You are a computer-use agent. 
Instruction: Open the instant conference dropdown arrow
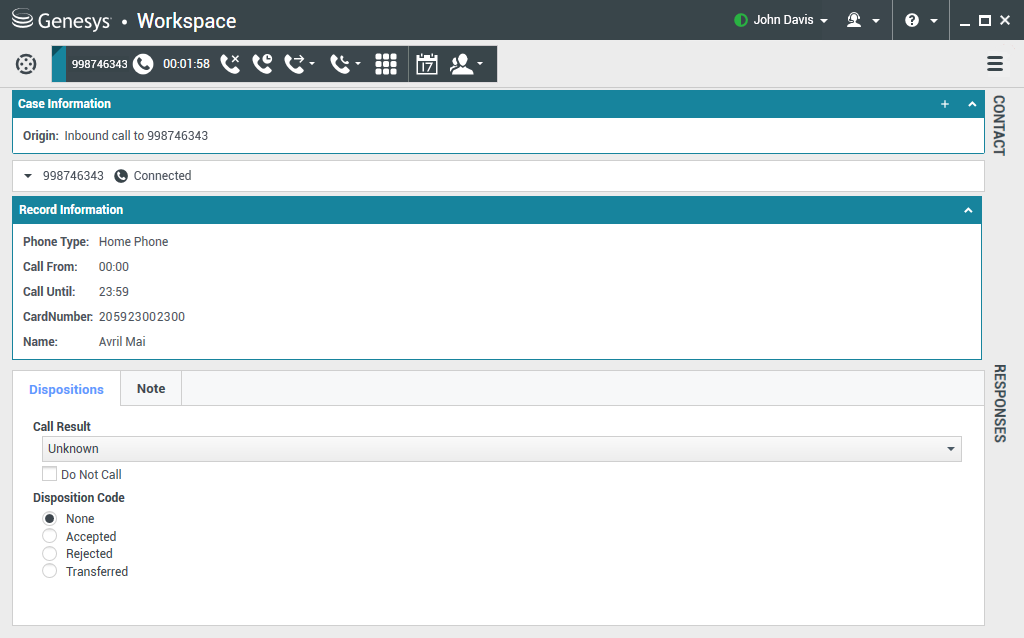(358, 63)
